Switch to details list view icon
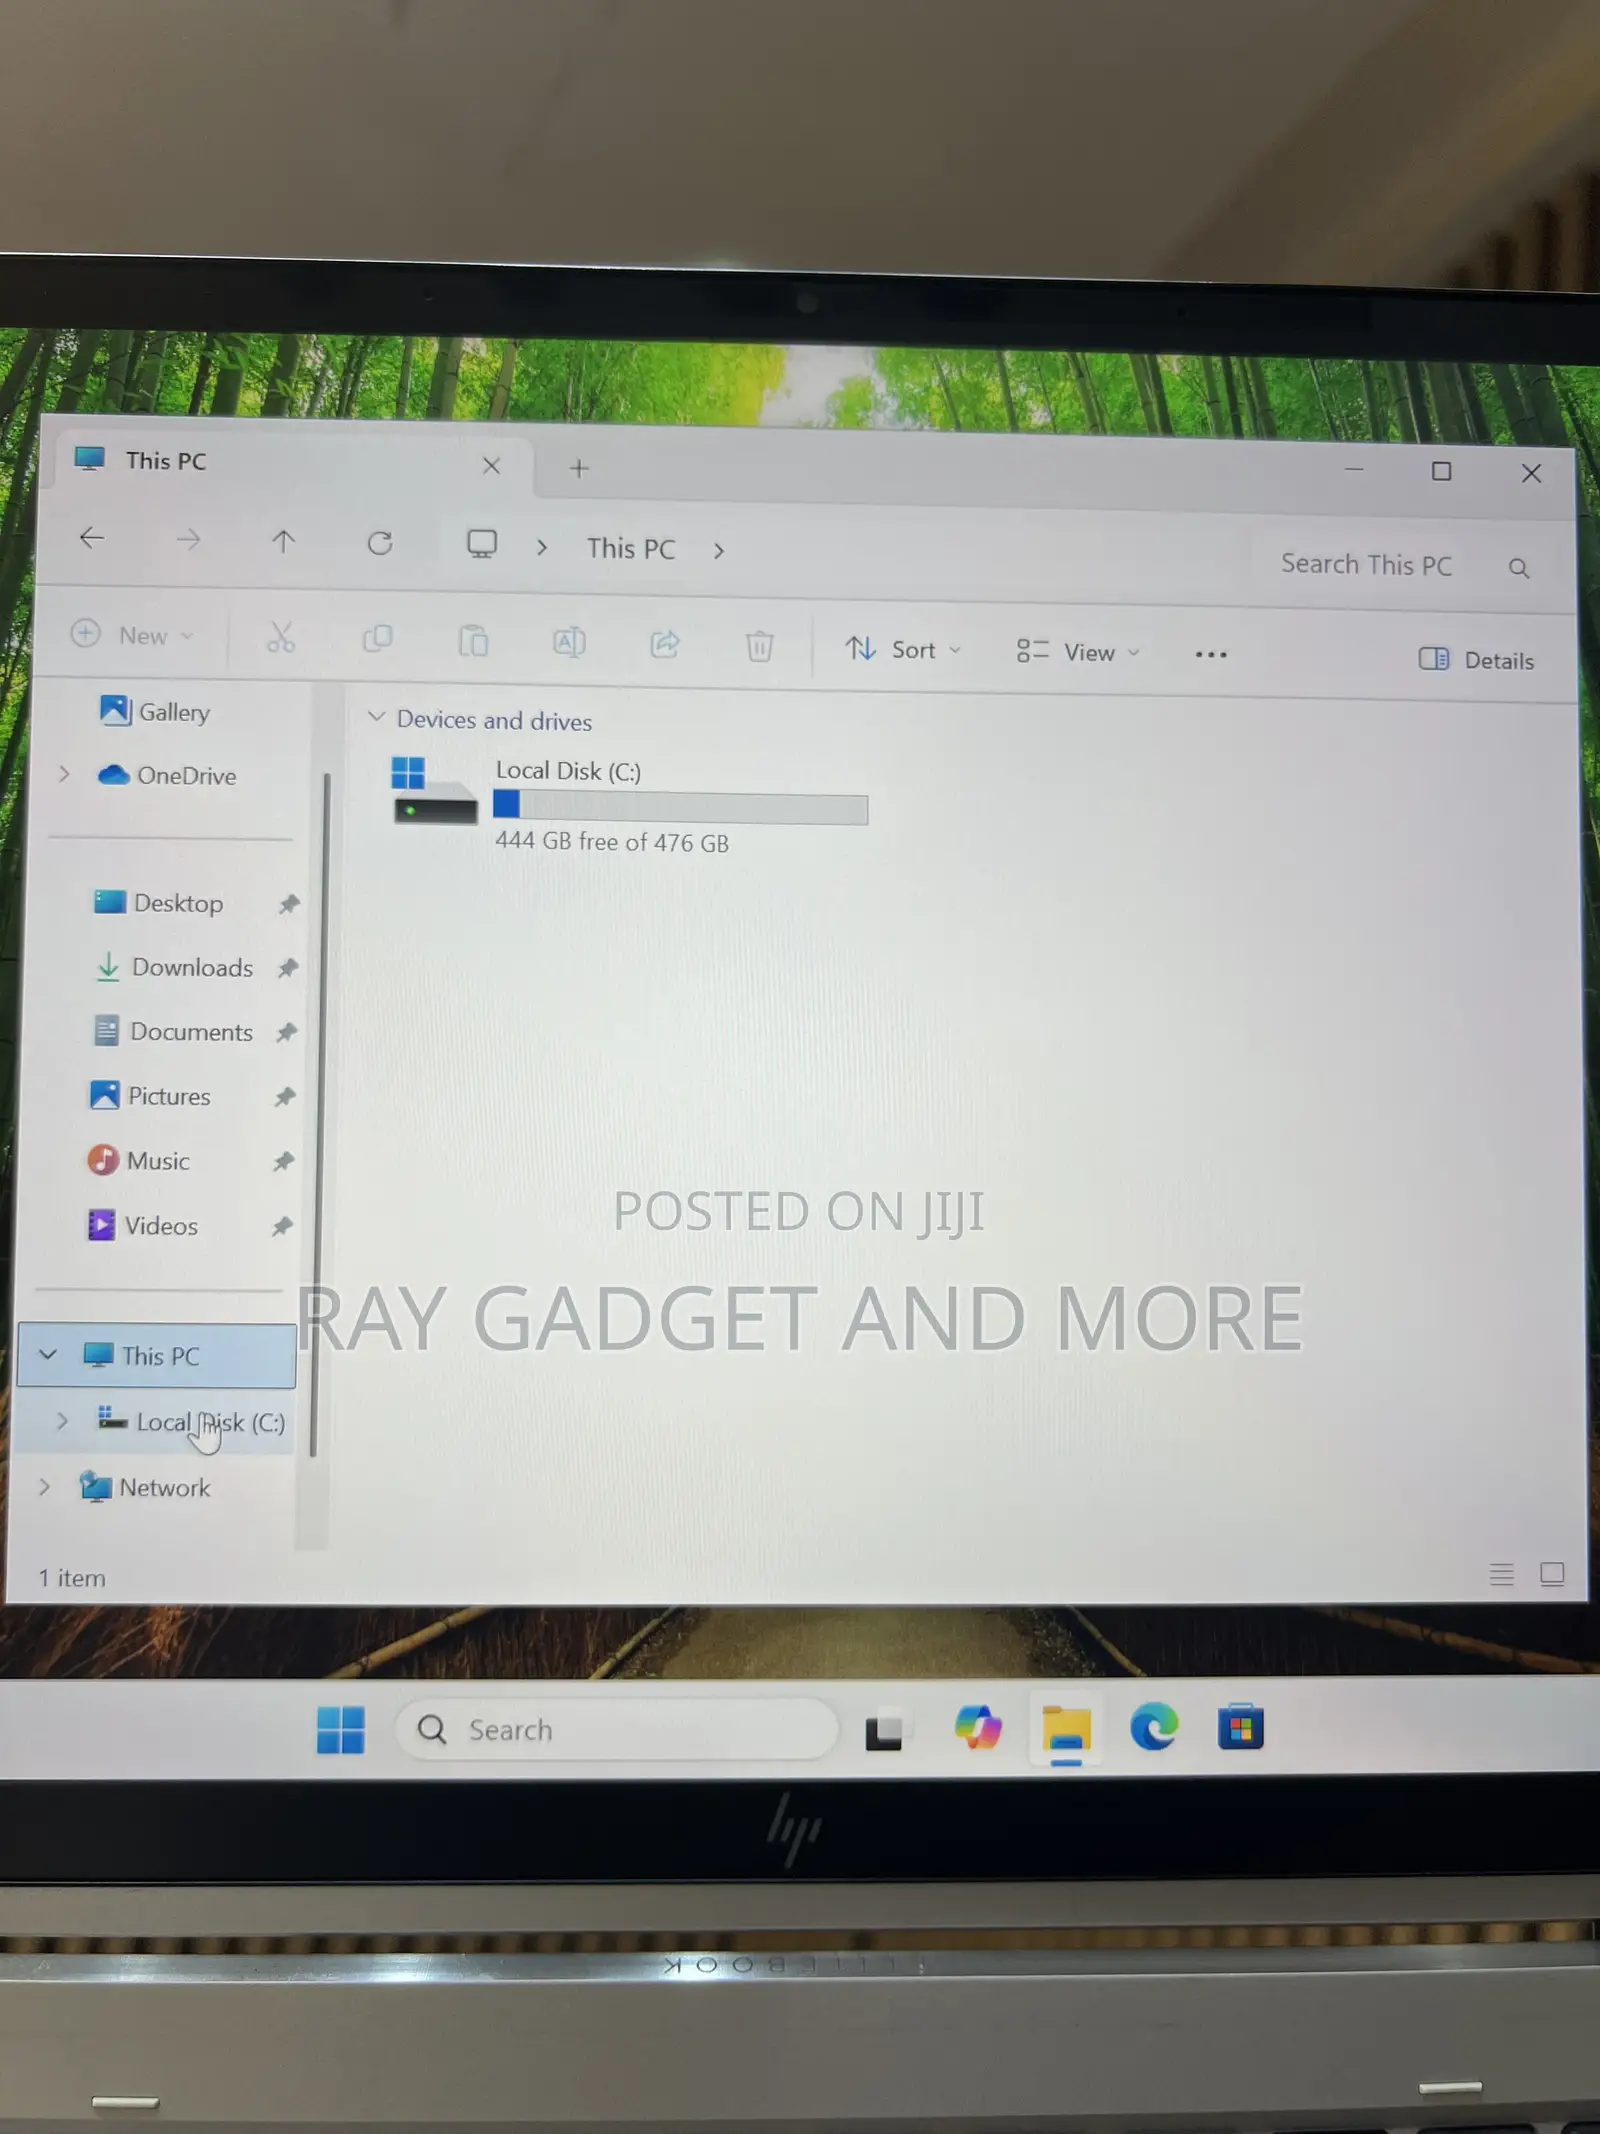1600x2134 pixels. 1501,1574
